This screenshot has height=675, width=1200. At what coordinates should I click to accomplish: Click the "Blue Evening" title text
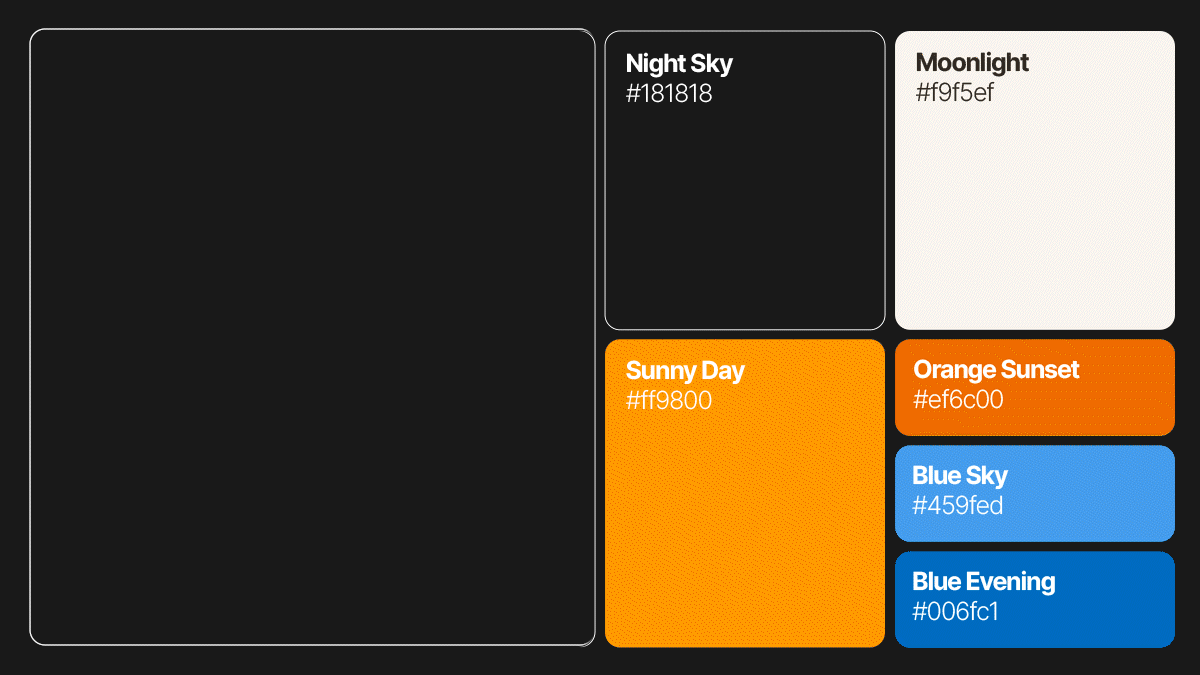click(983, 582)
